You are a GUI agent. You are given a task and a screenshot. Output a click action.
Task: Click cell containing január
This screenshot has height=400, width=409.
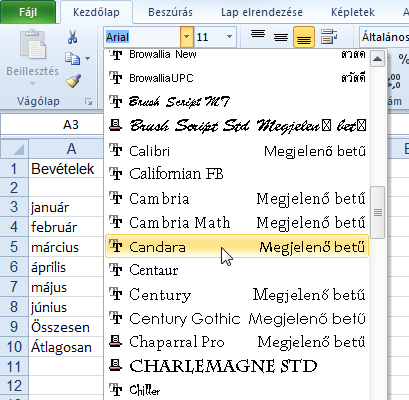(x=66, y=207)
